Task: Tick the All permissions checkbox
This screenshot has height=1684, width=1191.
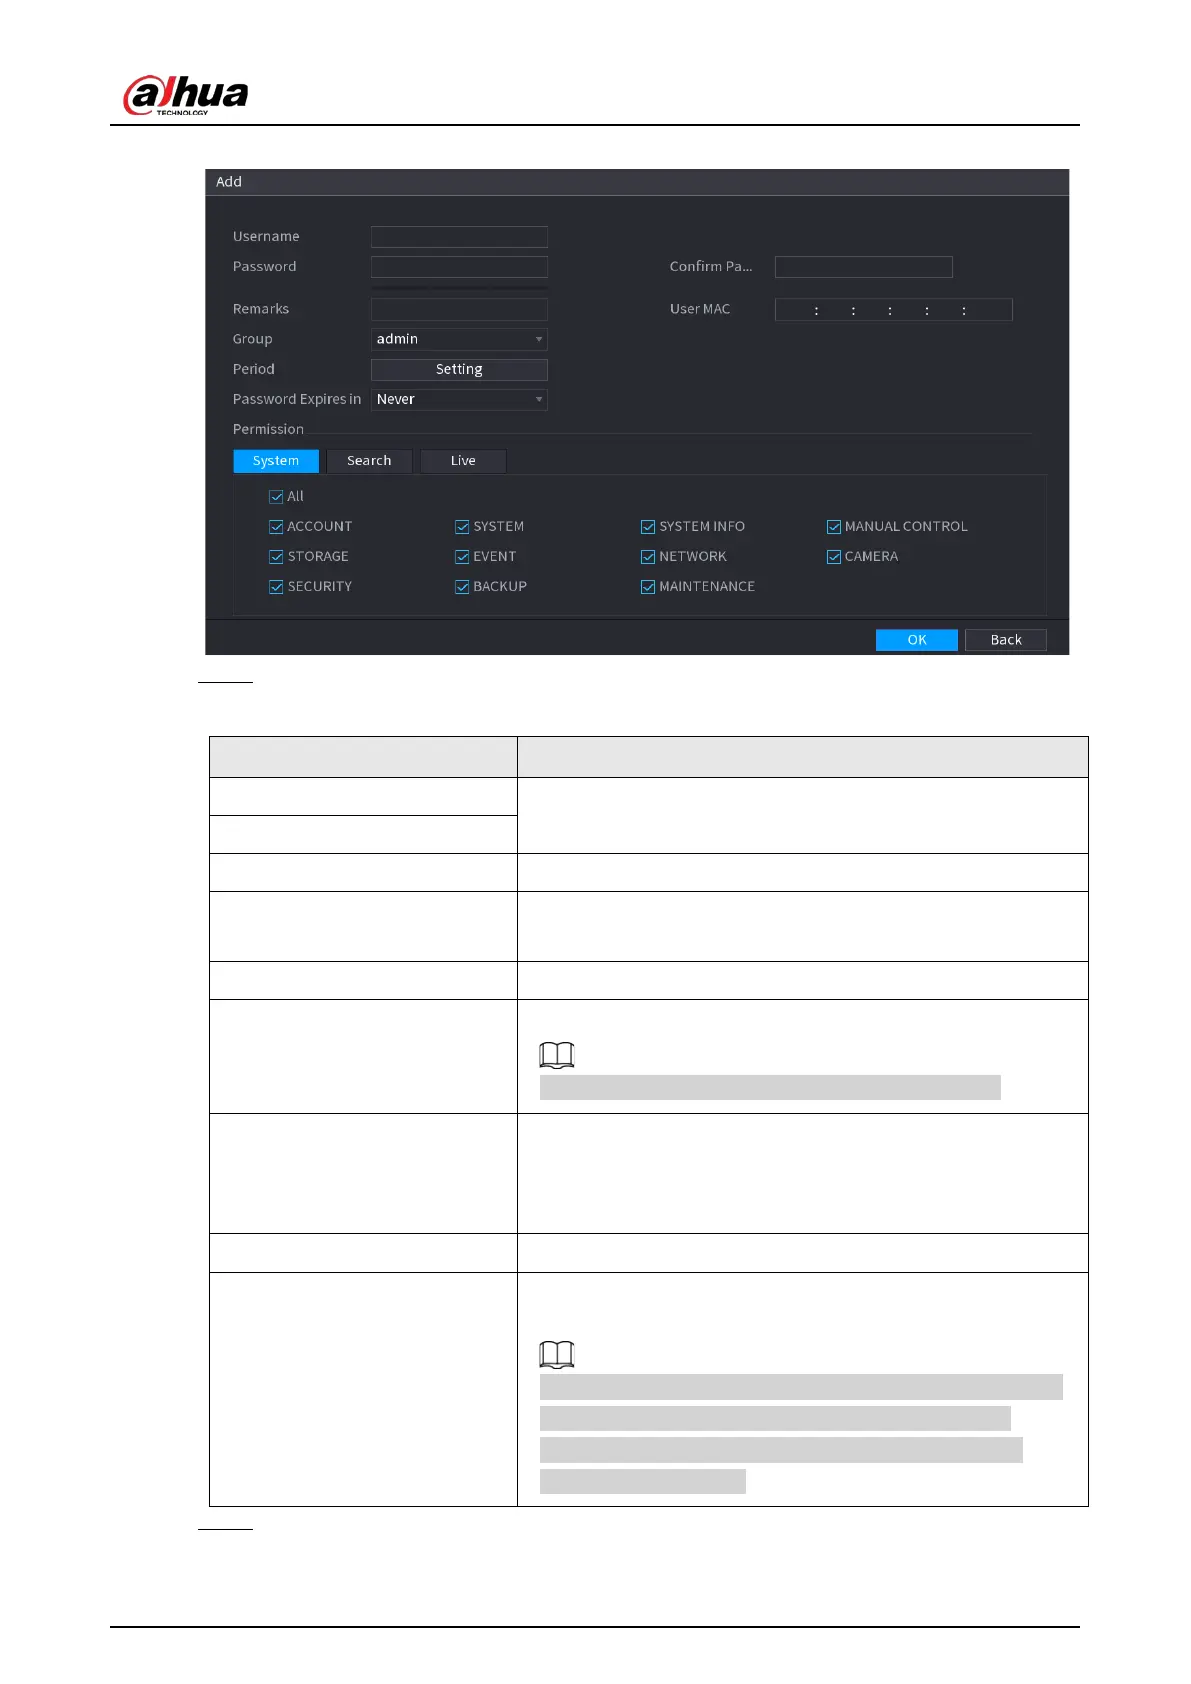Action: [x=276, y=497]
